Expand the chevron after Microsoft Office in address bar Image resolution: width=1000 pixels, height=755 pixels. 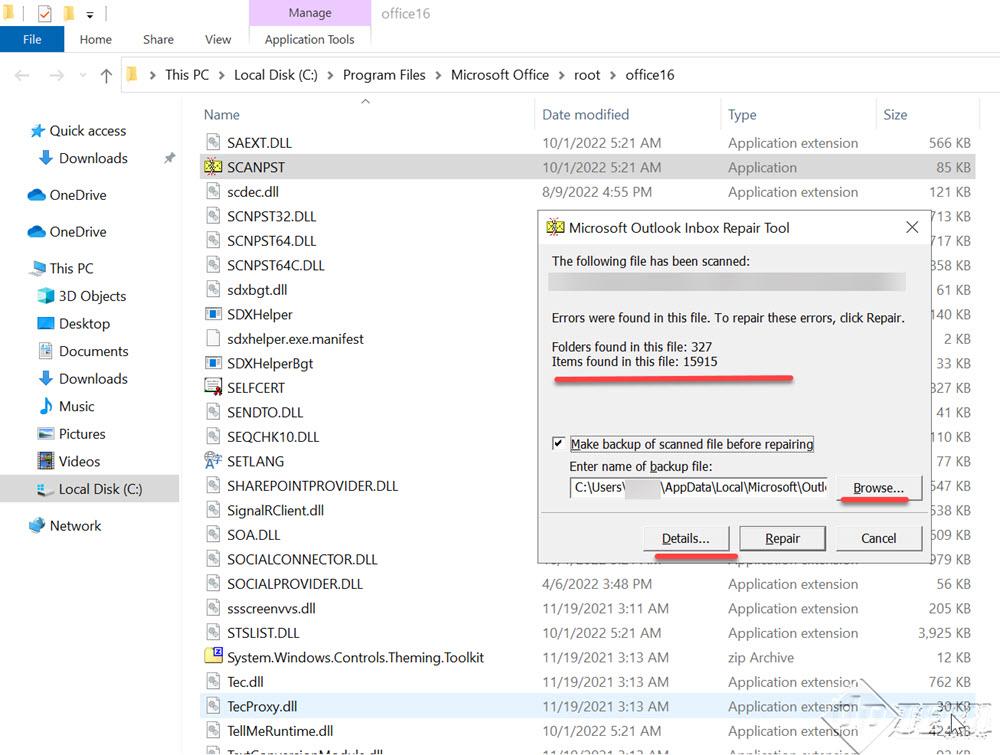[x=562, y=75]
